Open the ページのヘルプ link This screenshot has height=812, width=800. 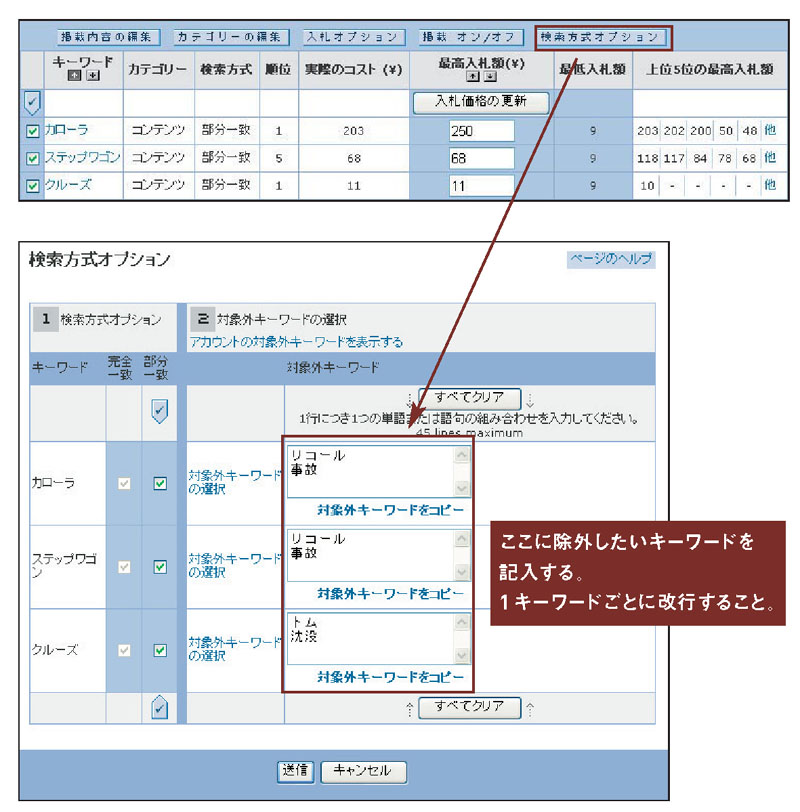(x=611, y=259)
